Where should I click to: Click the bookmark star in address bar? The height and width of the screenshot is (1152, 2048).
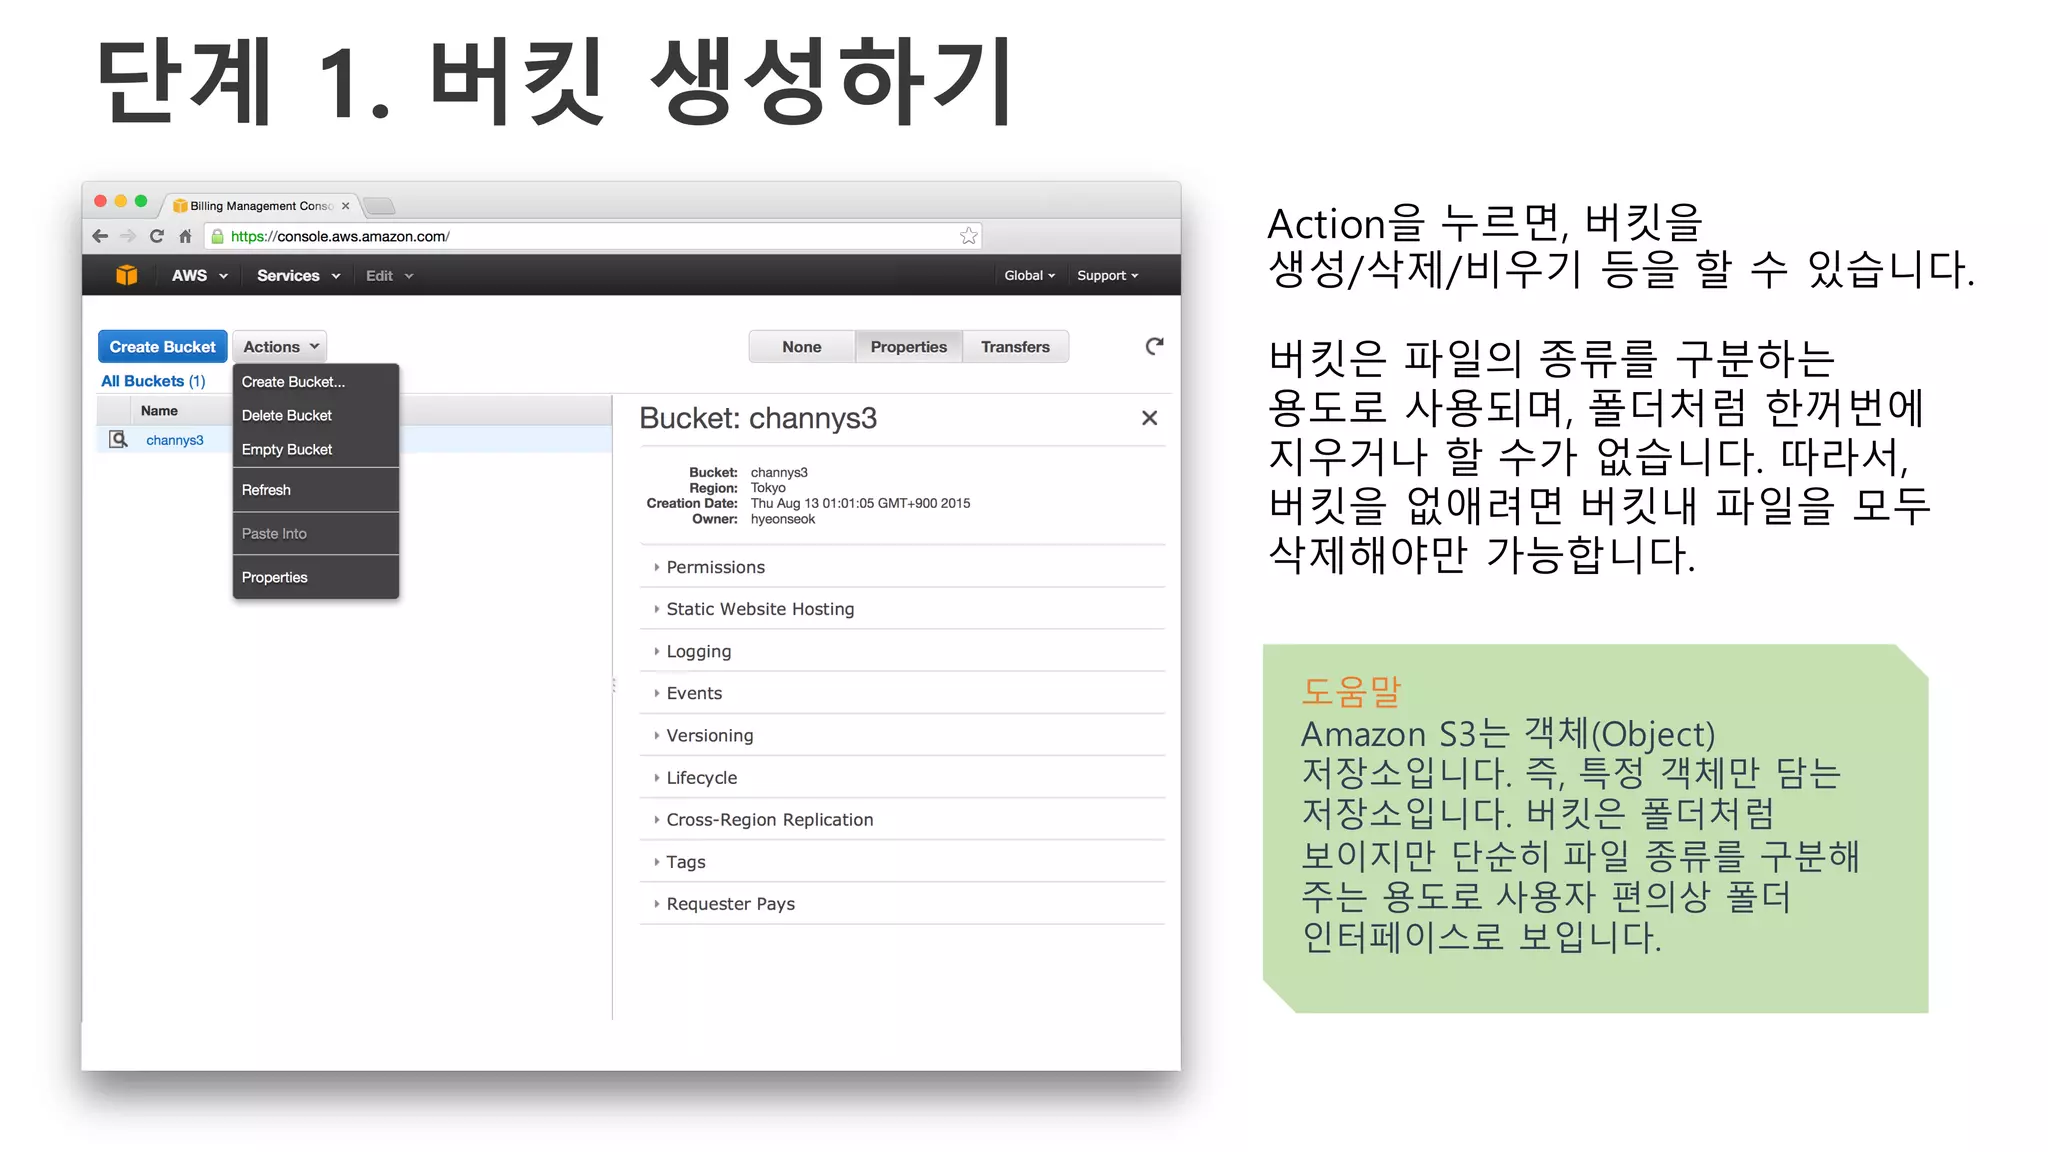(968, 236)
